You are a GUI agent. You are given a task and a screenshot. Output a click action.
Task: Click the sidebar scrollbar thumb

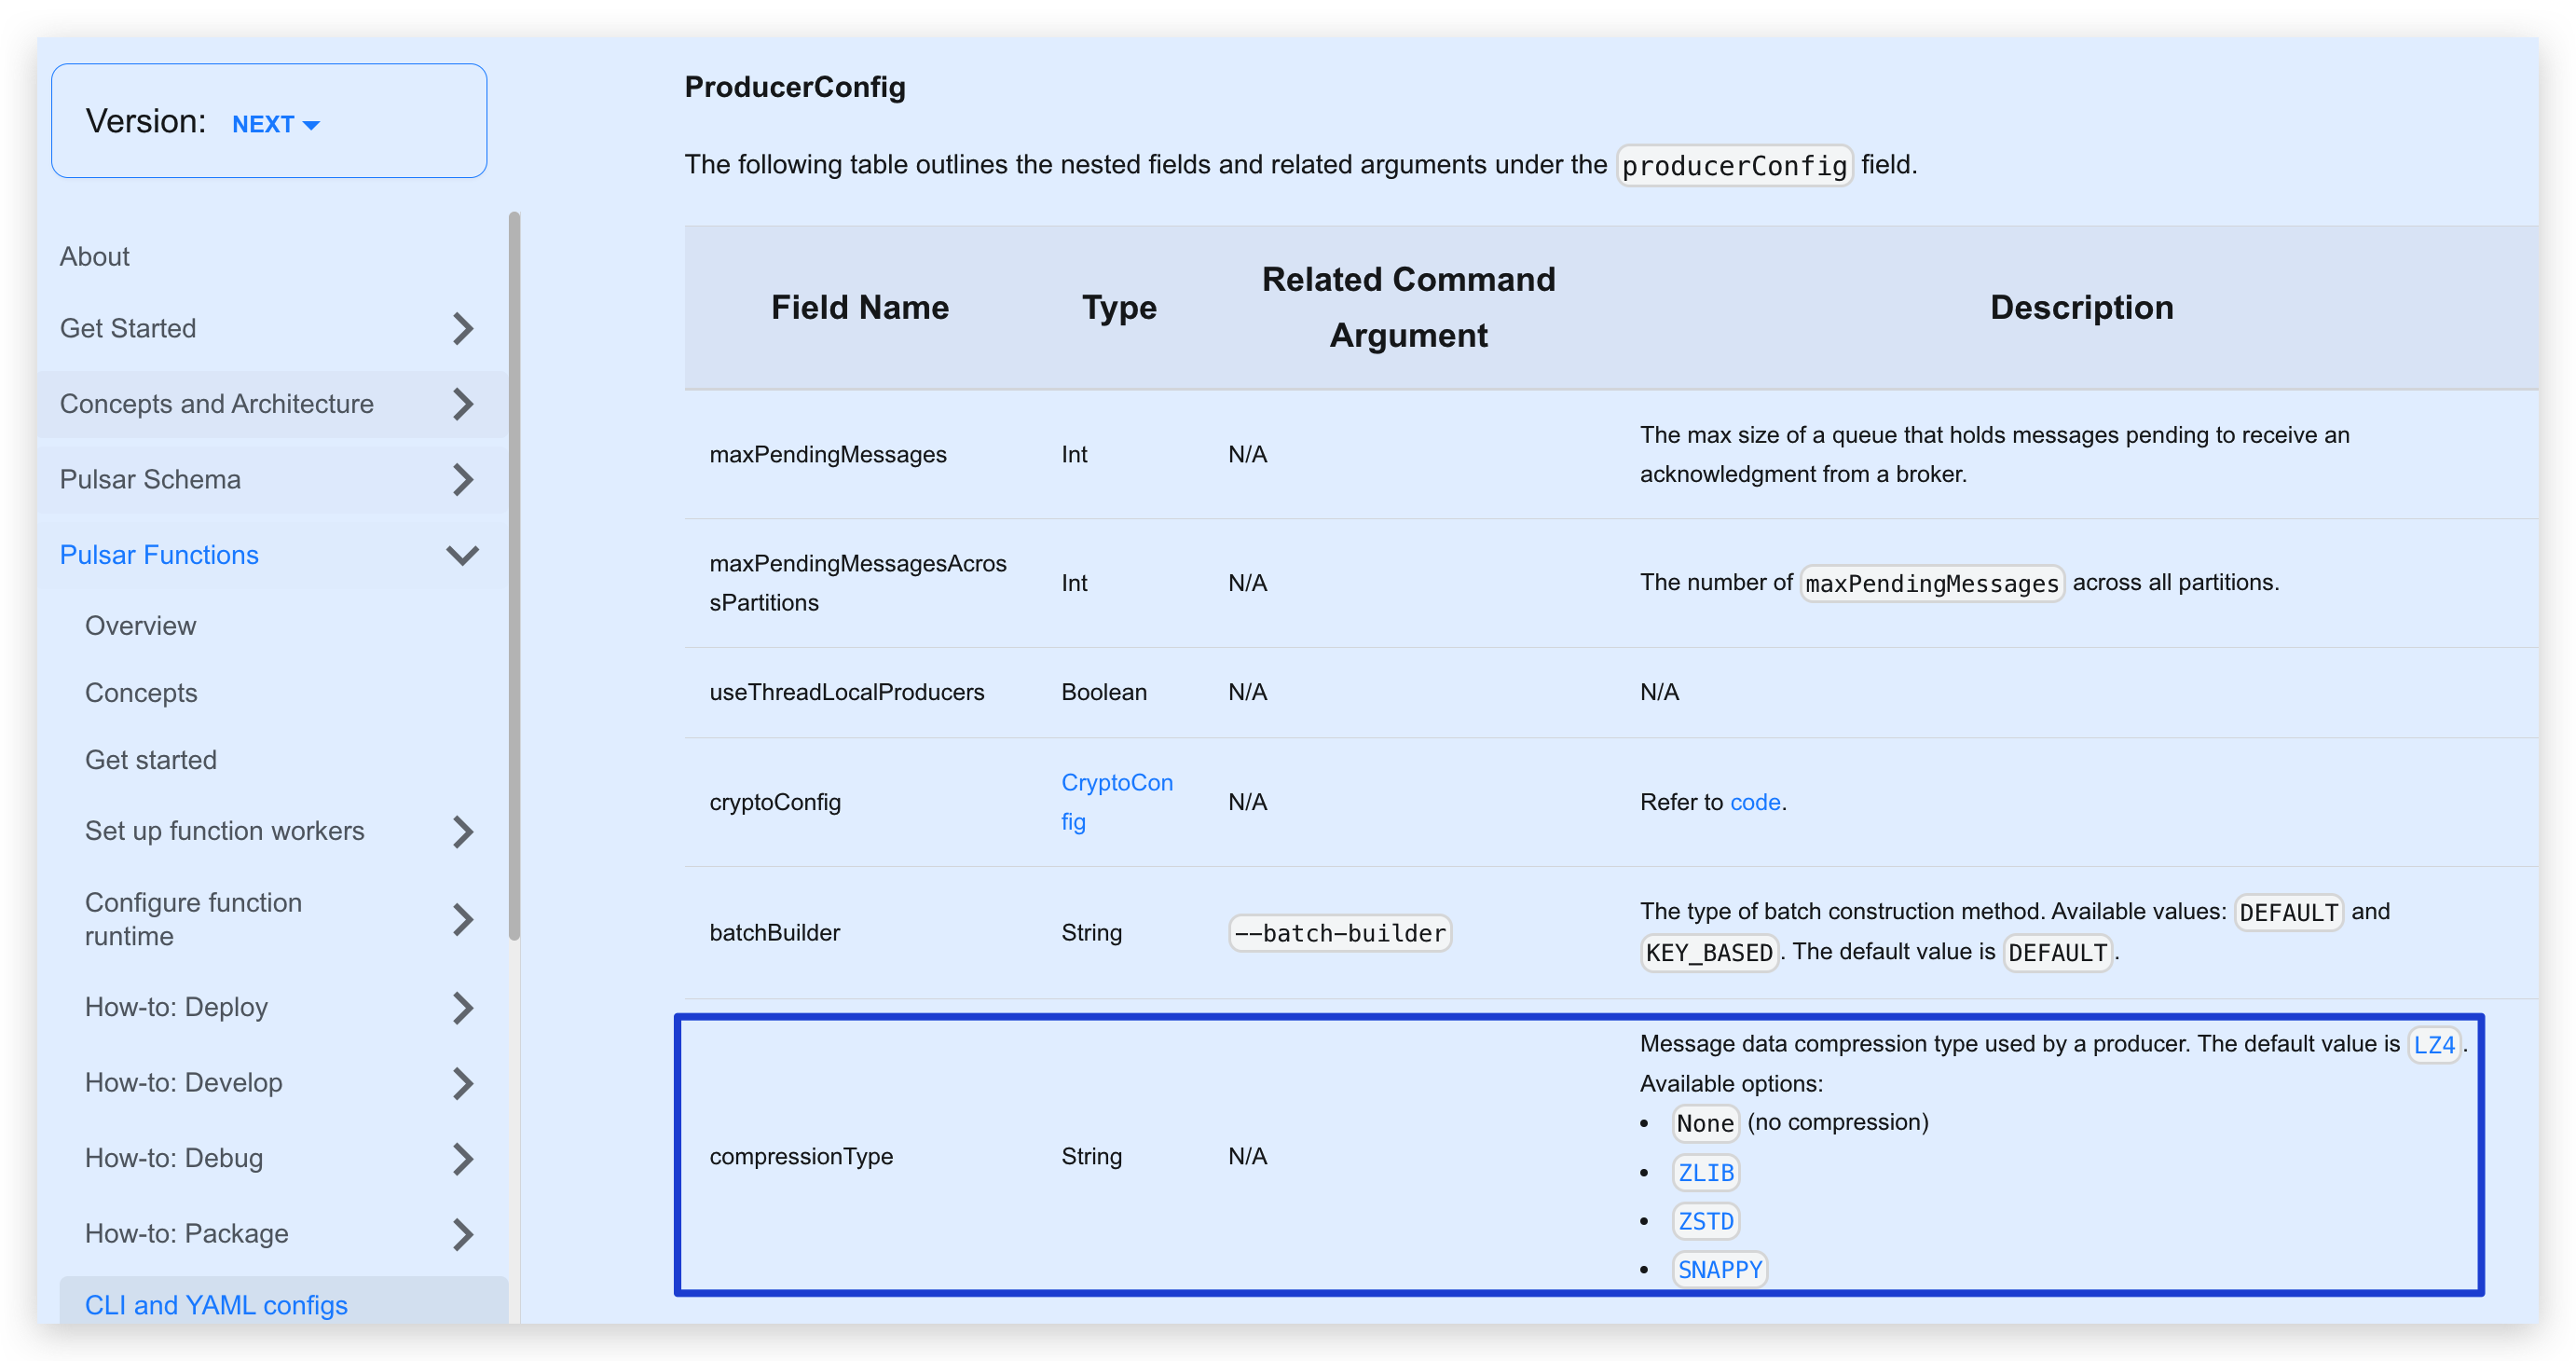tap(514, 575)
